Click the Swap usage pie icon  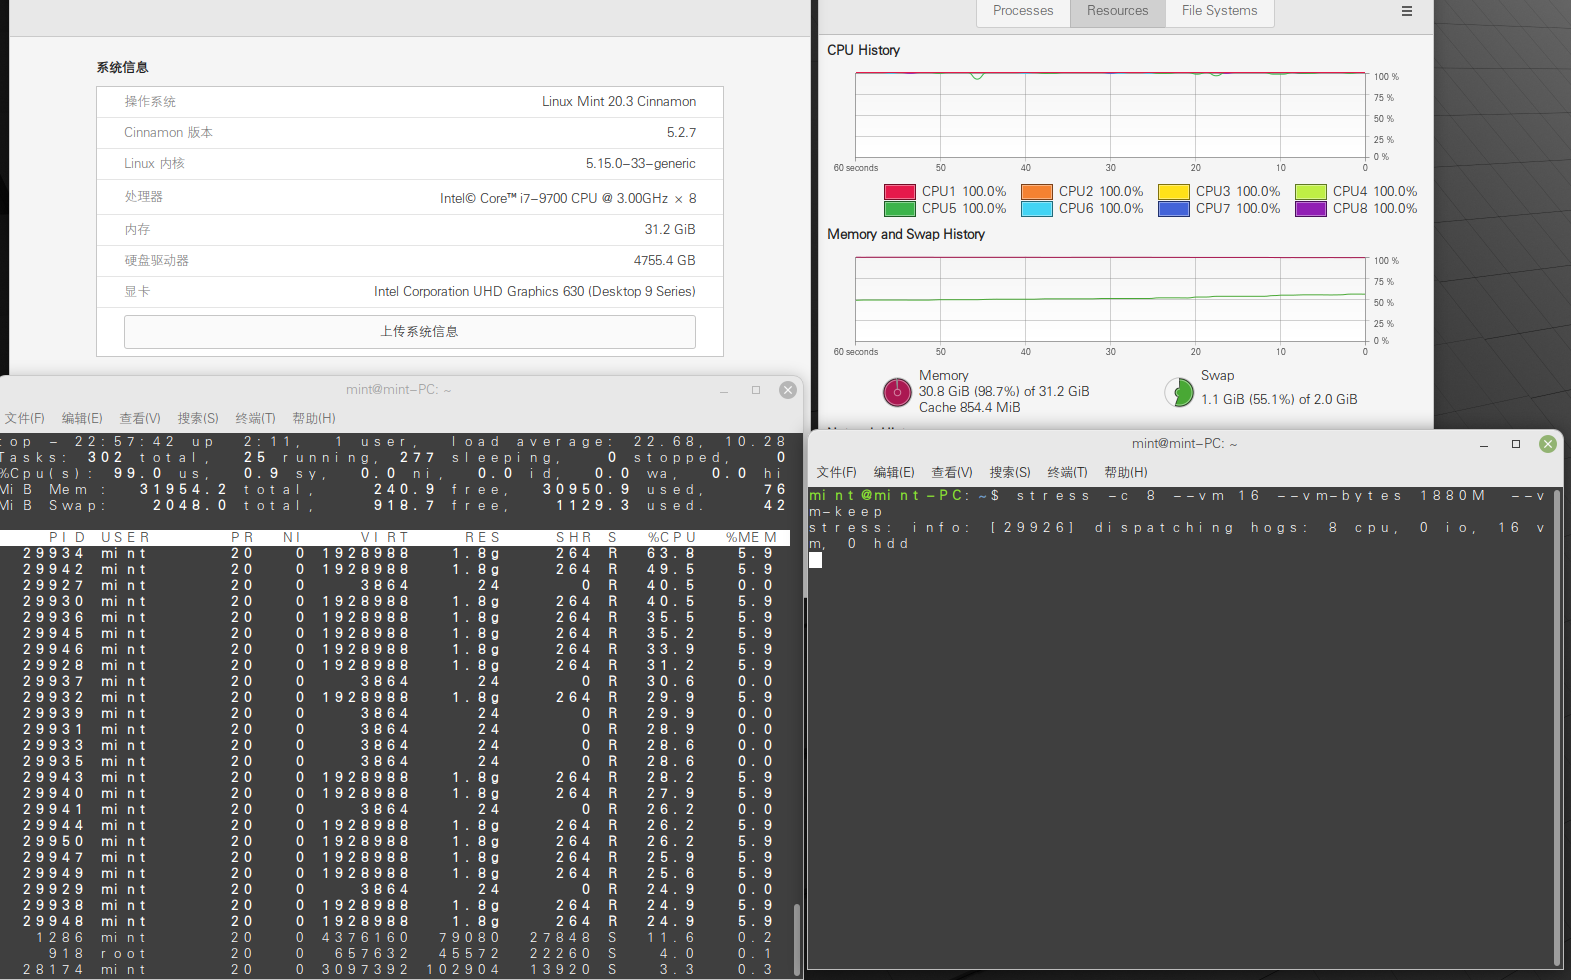pos(1179,392)
